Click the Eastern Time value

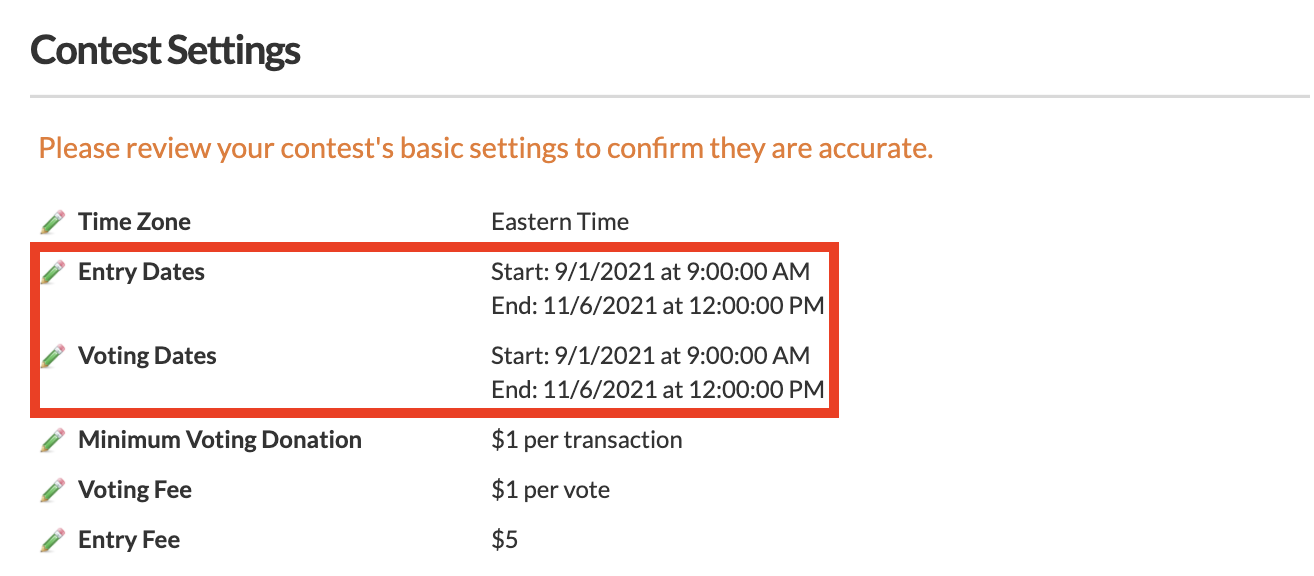(x=560, y=222)
